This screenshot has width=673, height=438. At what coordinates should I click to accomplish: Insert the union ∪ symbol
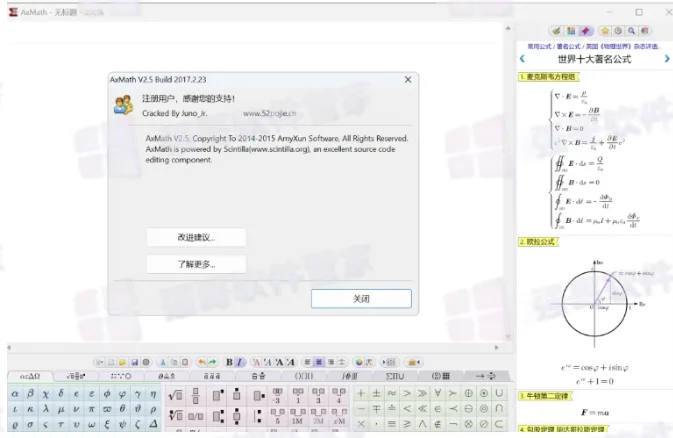coord(499,393)
